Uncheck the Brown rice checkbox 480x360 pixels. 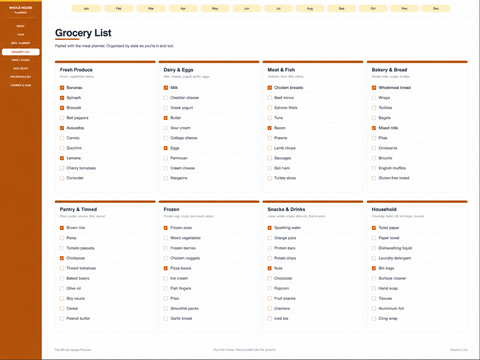point(62,228)
